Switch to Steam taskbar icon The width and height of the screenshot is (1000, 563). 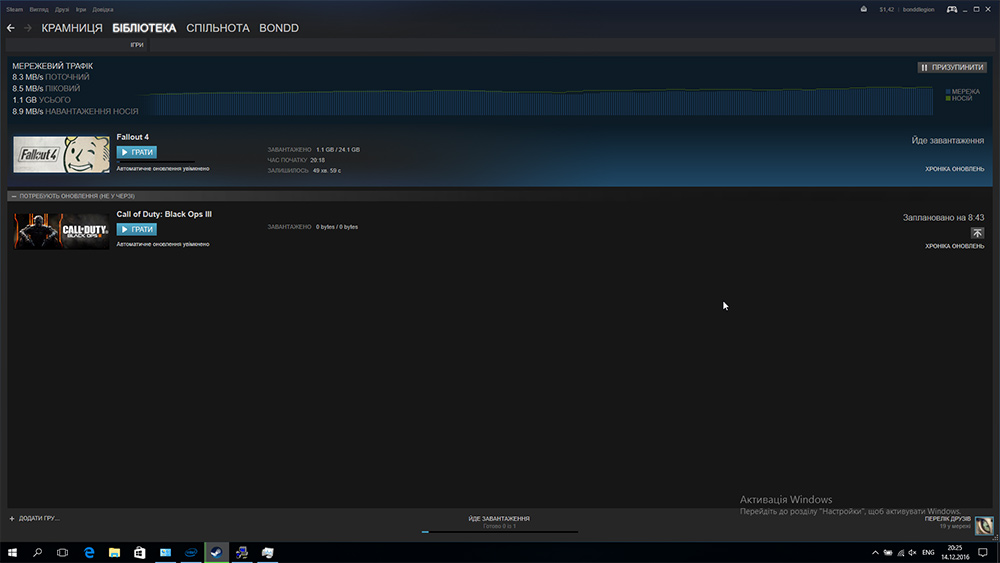click(x=216, y=552)
